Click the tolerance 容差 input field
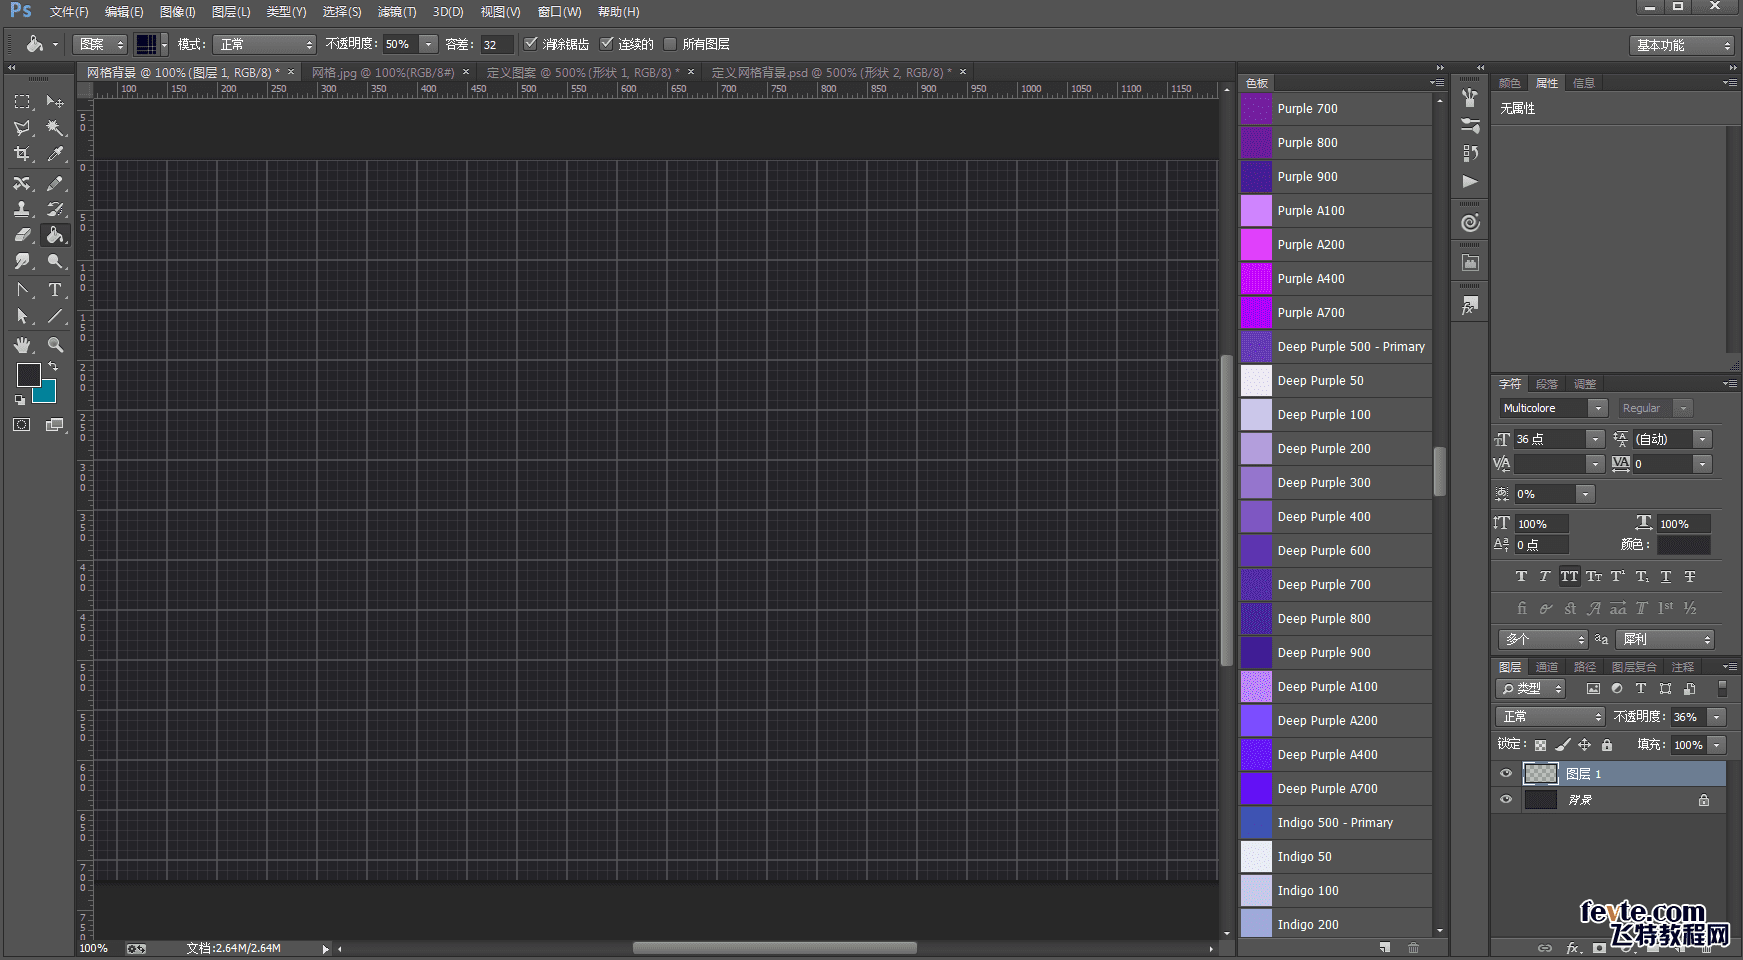The image size is (1743, 960). (x=495, y=44)
